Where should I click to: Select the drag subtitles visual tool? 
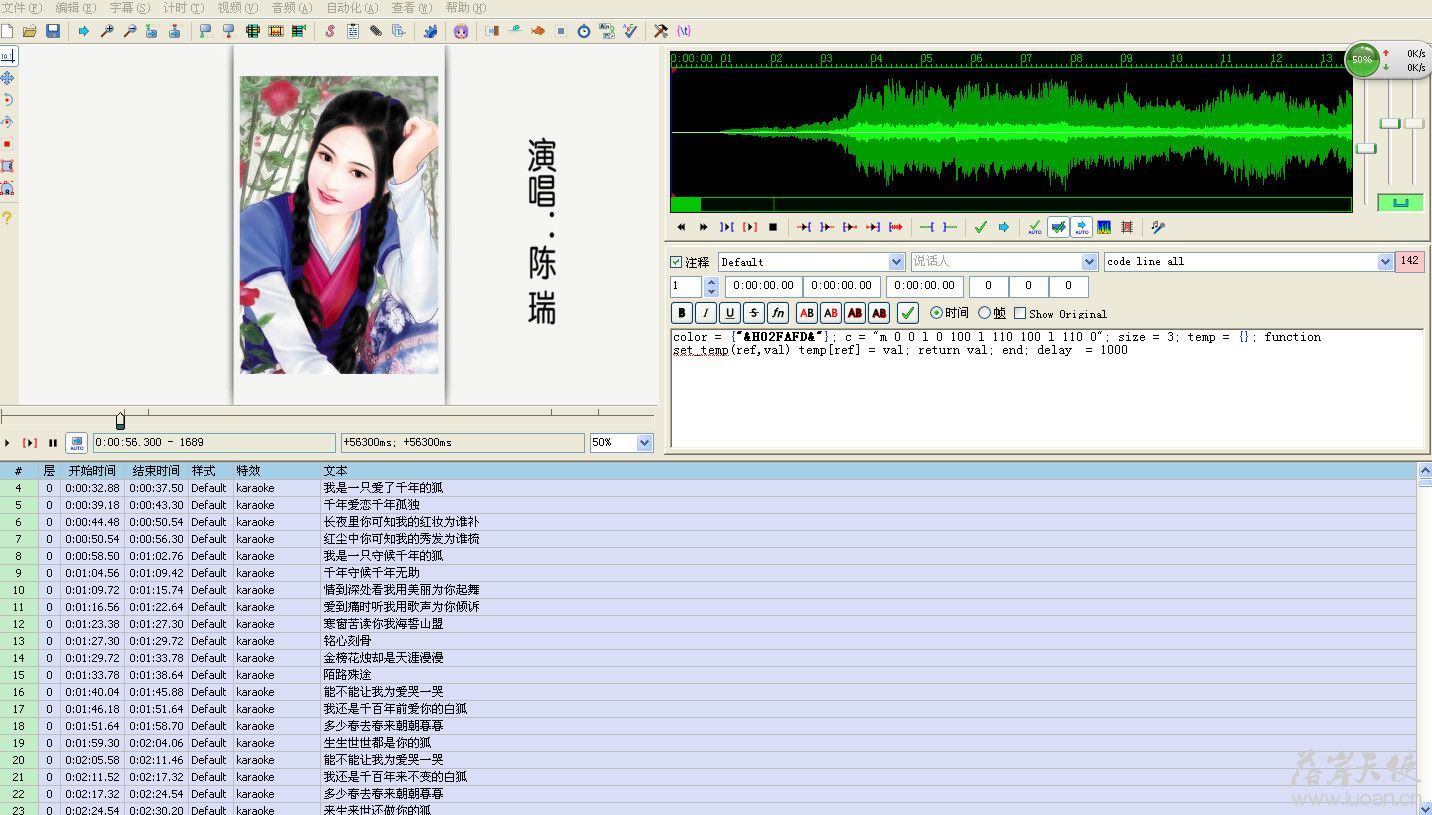click(x=7, y=77)
